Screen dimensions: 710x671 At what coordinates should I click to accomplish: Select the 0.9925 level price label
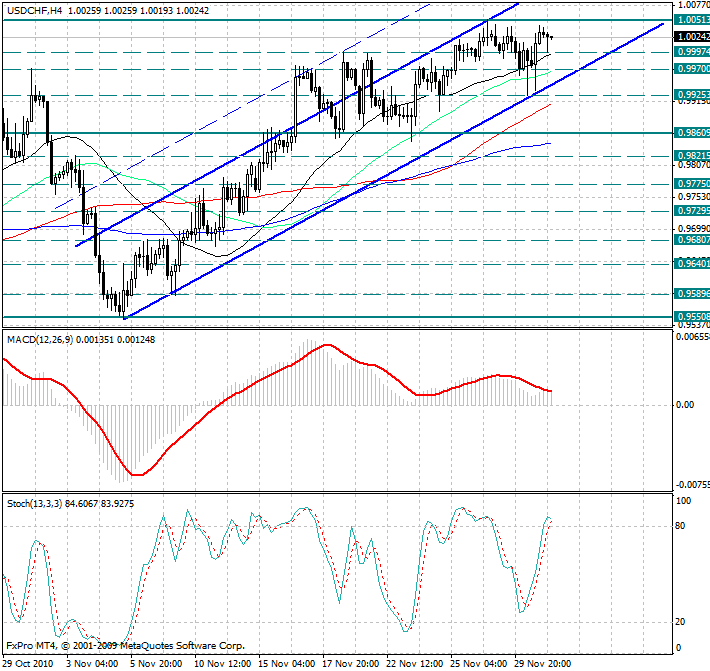pos(692,95)
